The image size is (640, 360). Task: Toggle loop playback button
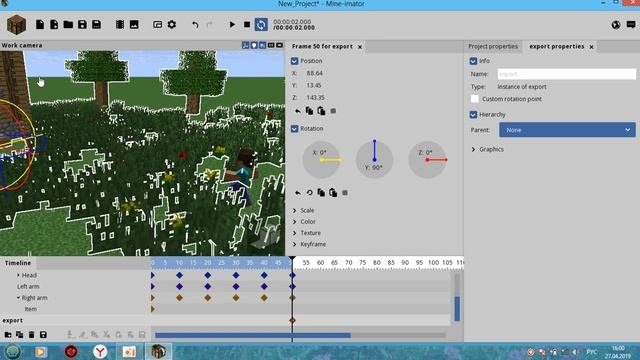(261, 24)
